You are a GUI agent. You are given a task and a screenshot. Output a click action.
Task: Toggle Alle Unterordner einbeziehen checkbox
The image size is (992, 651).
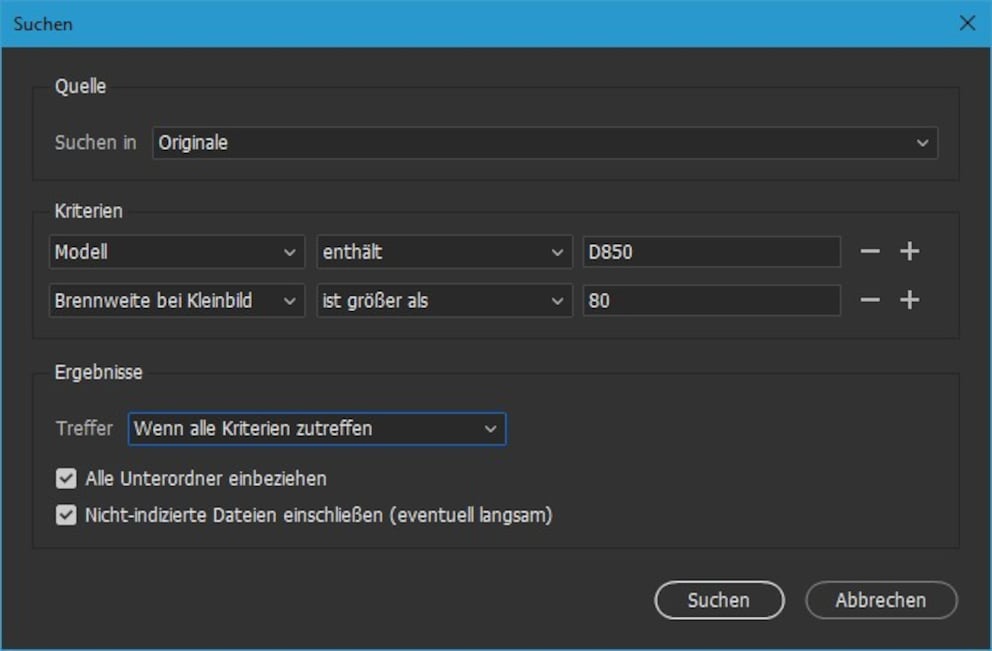point(66,478)
